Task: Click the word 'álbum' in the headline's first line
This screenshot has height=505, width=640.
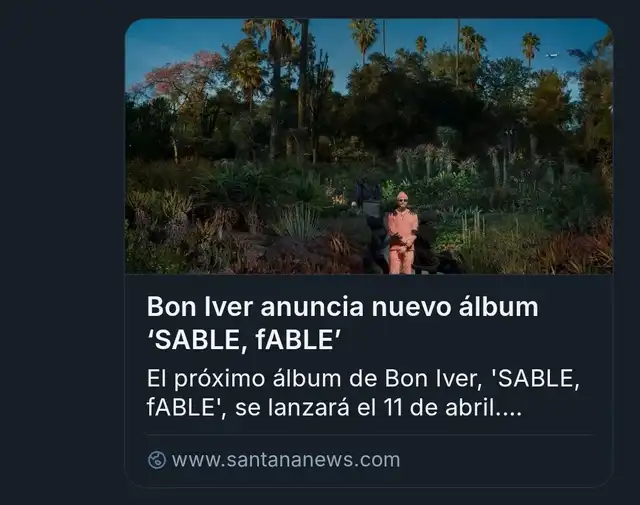Action: click(x=498, y=307)
